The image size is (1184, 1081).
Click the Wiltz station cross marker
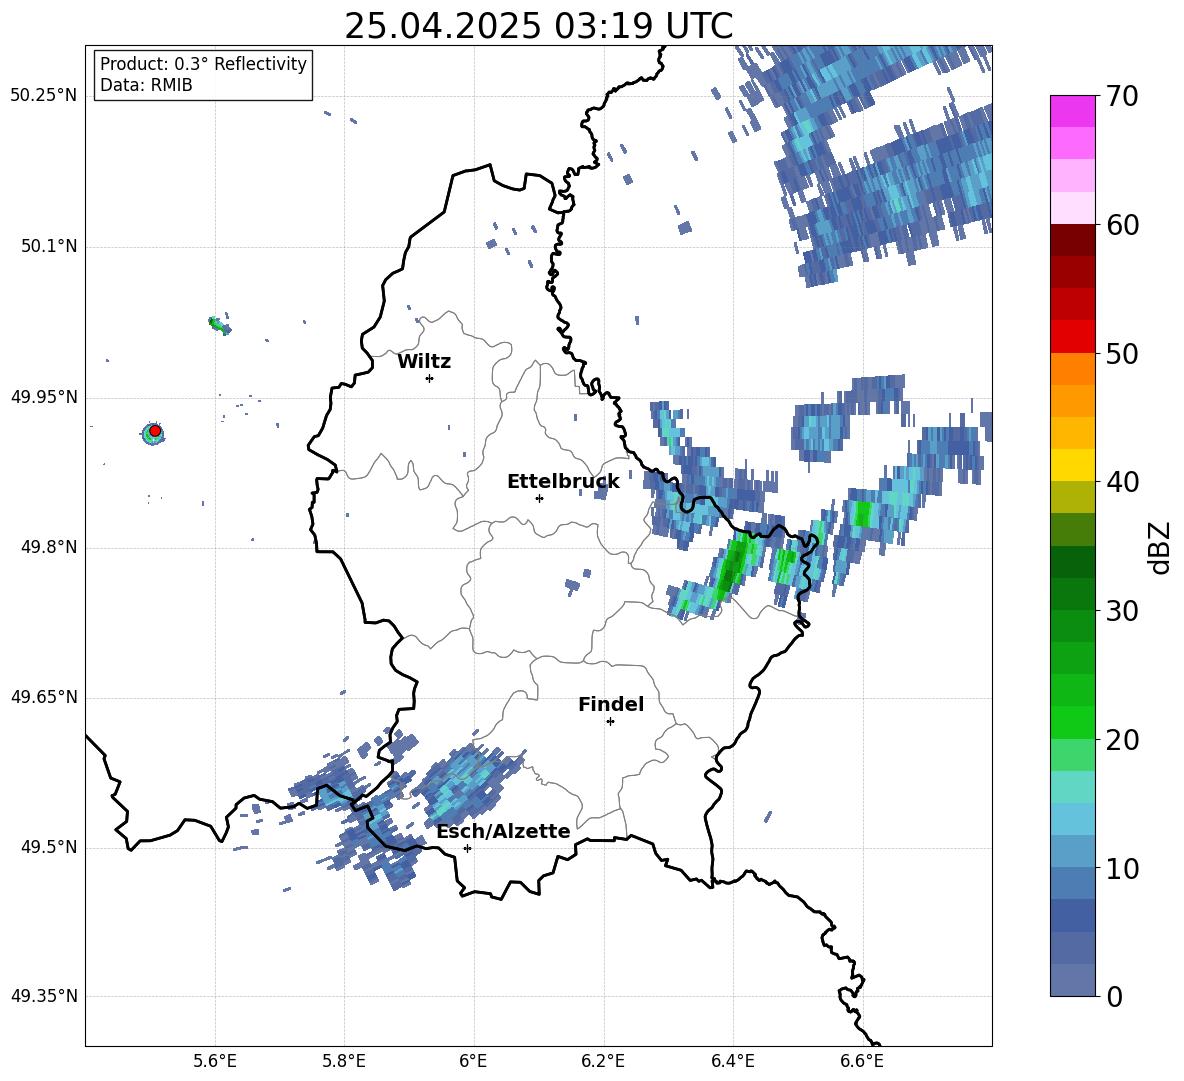[x=430, y=378]
